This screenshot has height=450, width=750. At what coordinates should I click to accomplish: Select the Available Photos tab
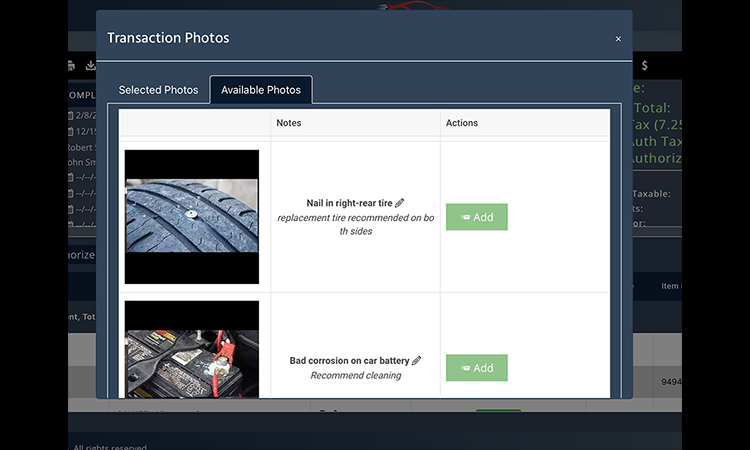point(261,90)
